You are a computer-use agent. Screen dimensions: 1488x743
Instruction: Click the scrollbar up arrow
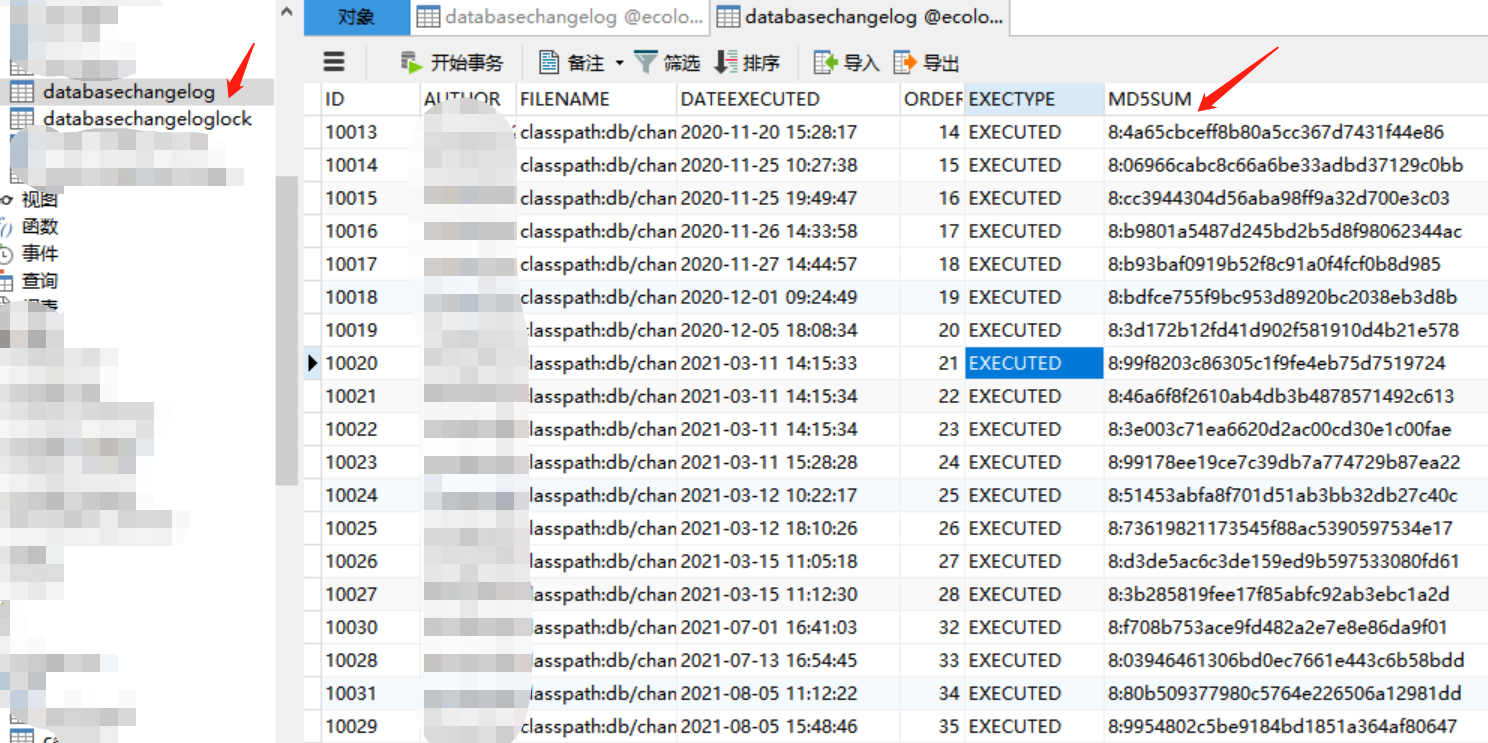pyautogui.click(x=287, y=10)
